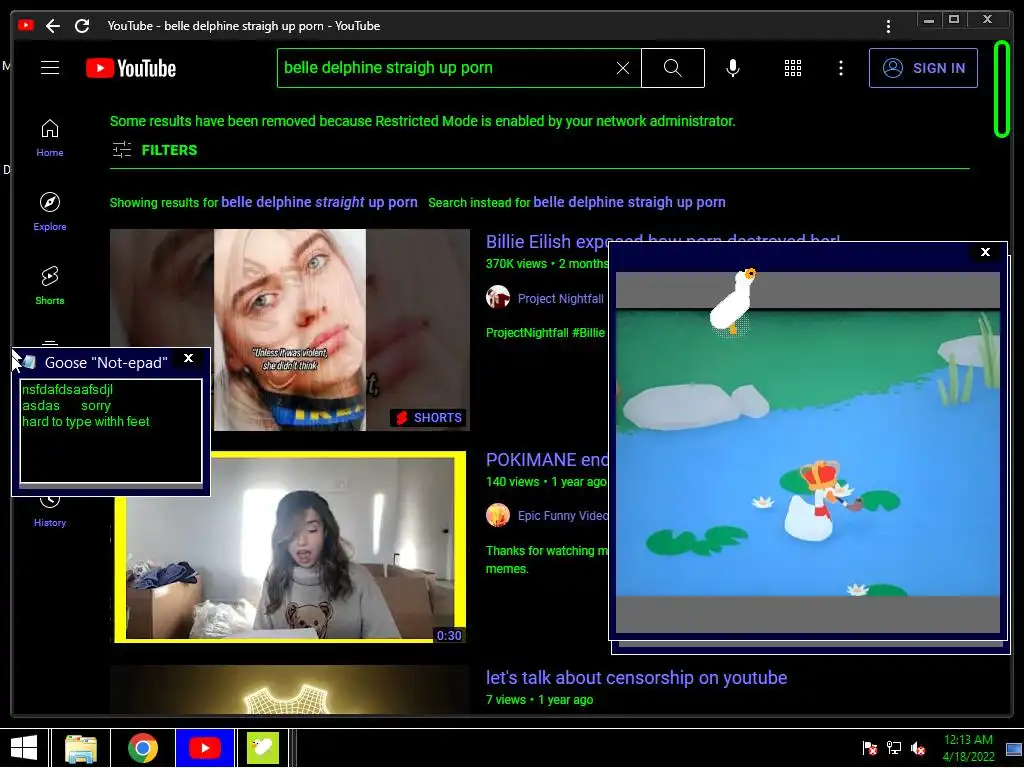Click inside Goose Not-epad text area
Screen dimensions: 1024x768
[111, 431]
